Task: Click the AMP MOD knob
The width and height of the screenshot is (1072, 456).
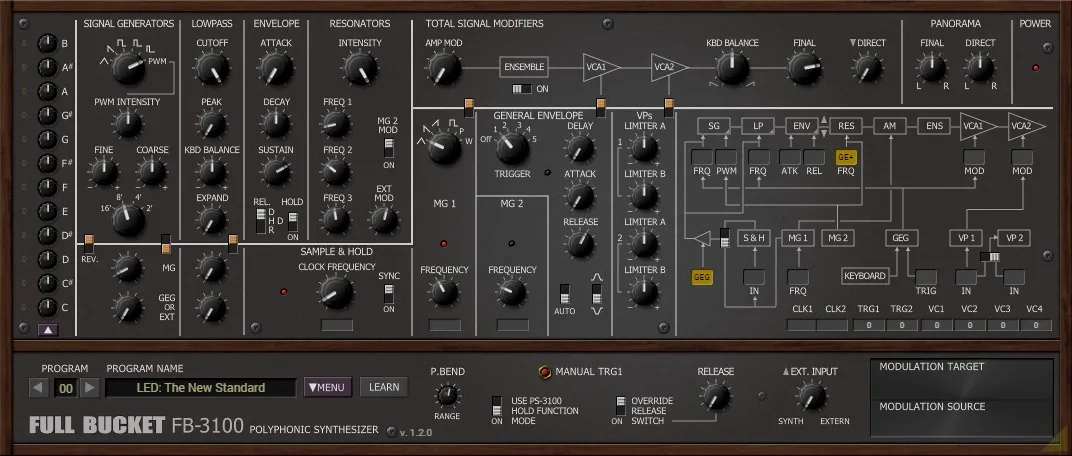Action: 443,69
